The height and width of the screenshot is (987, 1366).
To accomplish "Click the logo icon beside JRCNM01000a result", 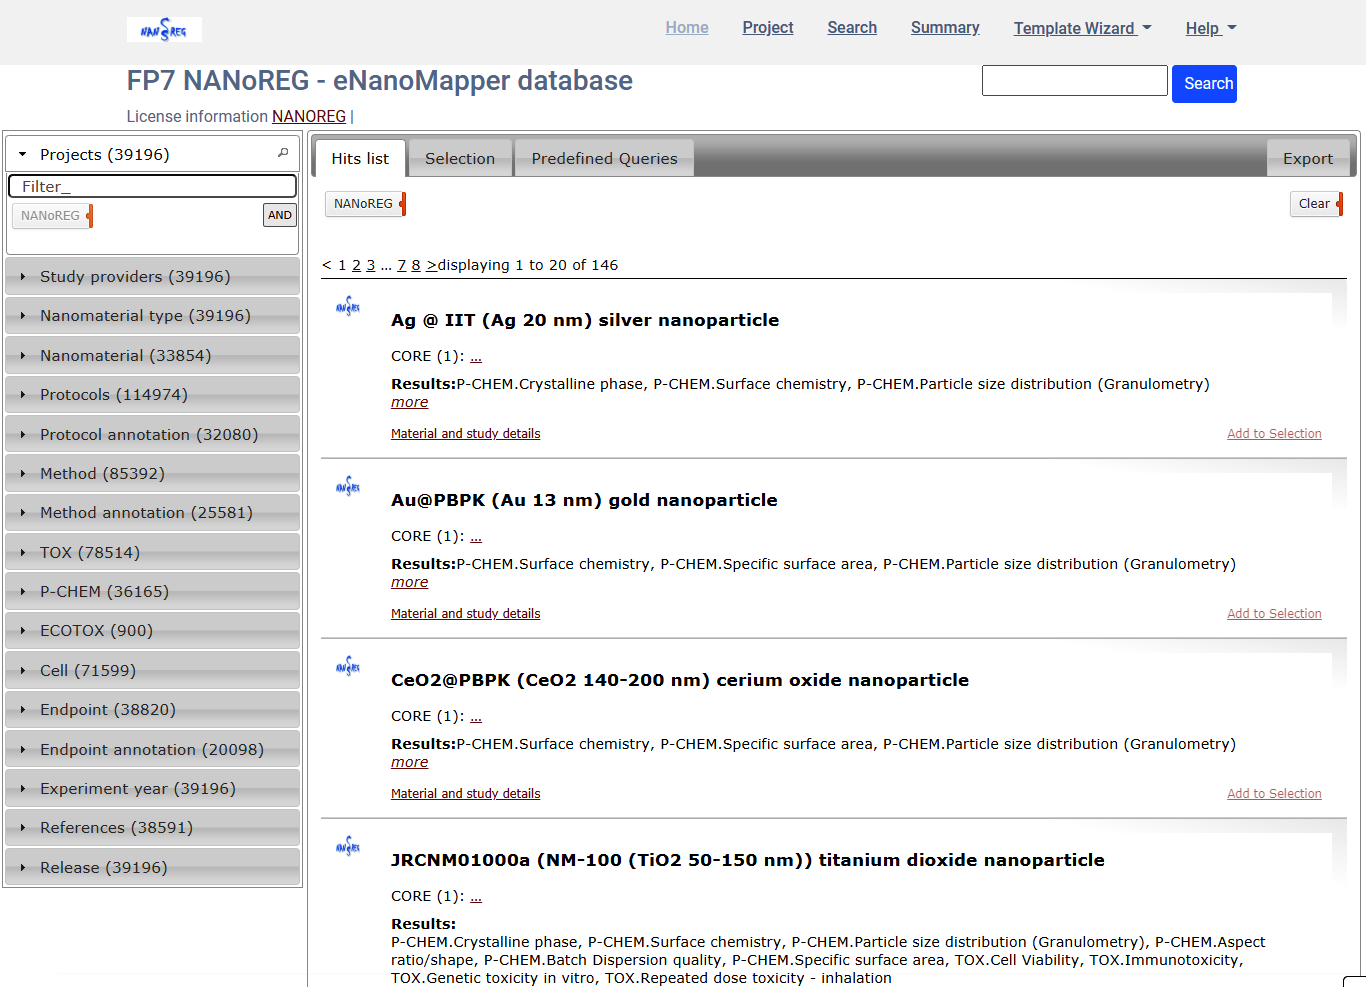I will coord(348,846).
